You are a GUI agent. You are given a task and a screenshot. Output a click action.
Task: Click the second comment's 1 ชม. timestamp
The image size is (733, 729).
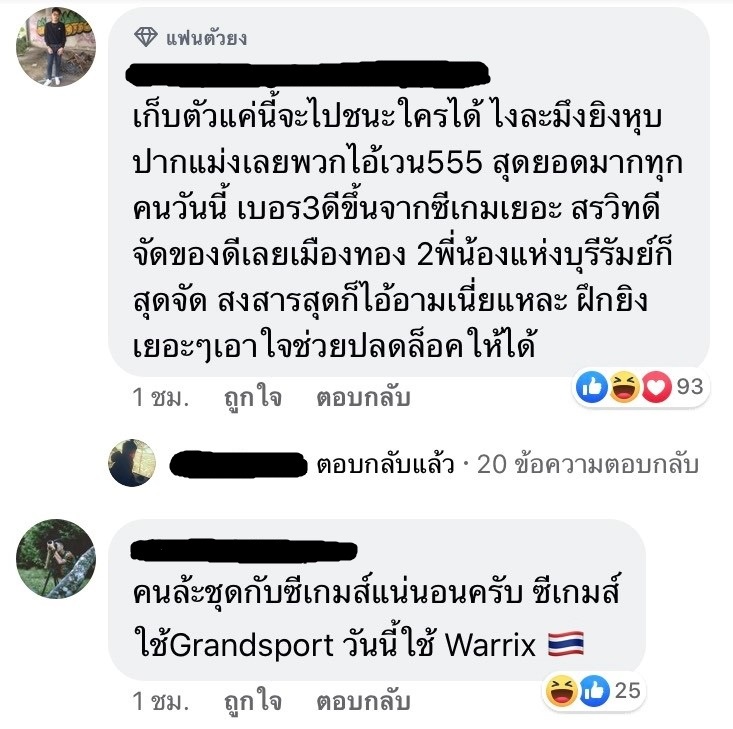point(160,701)
